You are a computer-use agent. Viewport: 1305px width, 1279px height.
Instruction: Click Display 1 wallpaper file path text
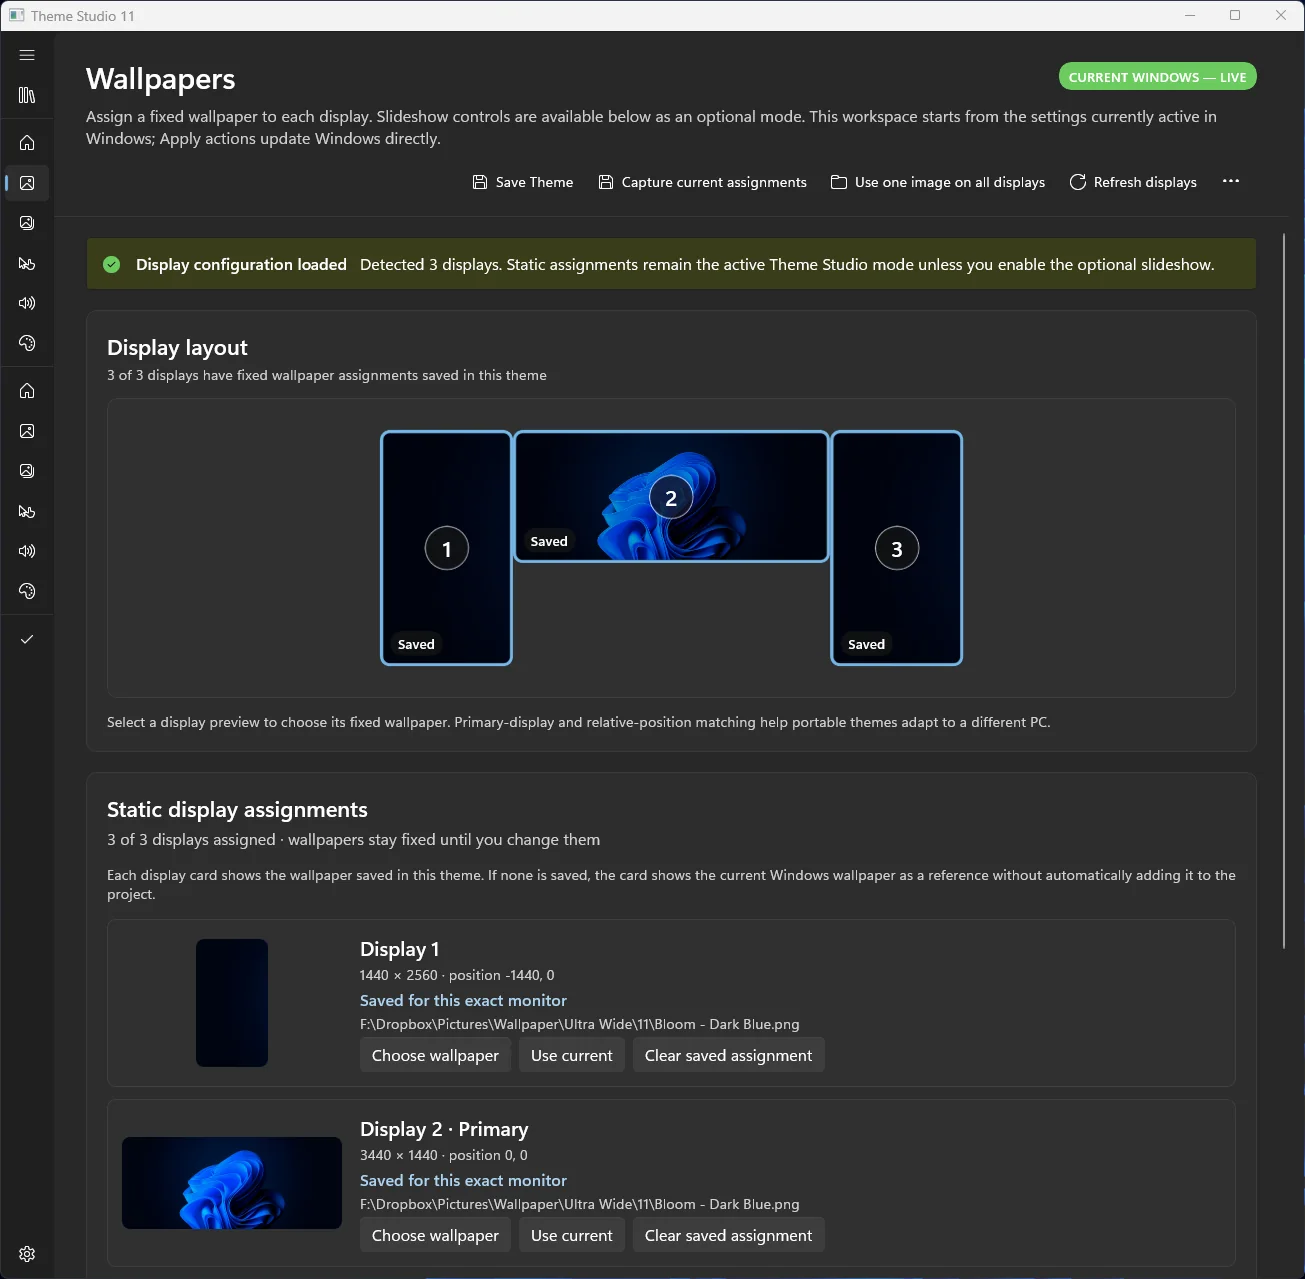[580, 1024]
